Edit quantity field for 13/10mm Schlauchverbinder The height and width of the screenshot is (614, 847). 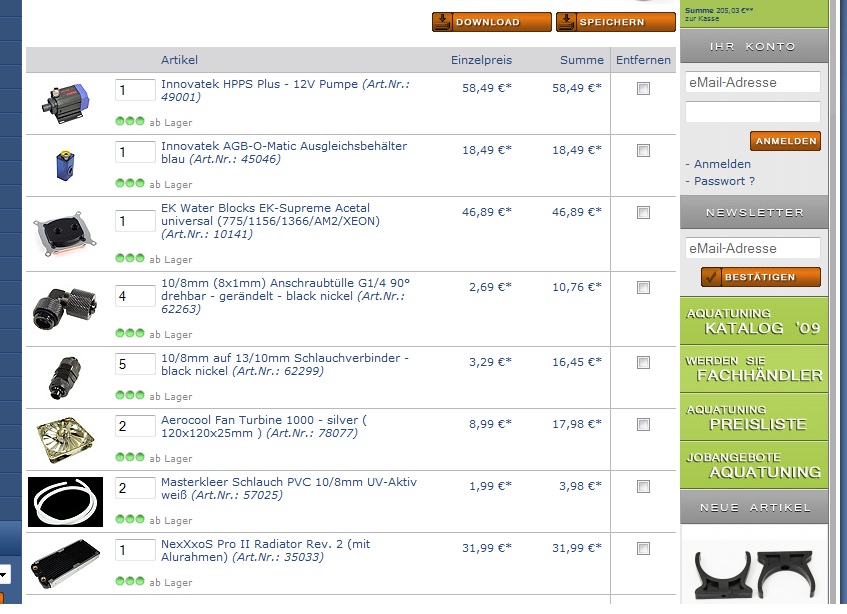click(x=135, y=364)
